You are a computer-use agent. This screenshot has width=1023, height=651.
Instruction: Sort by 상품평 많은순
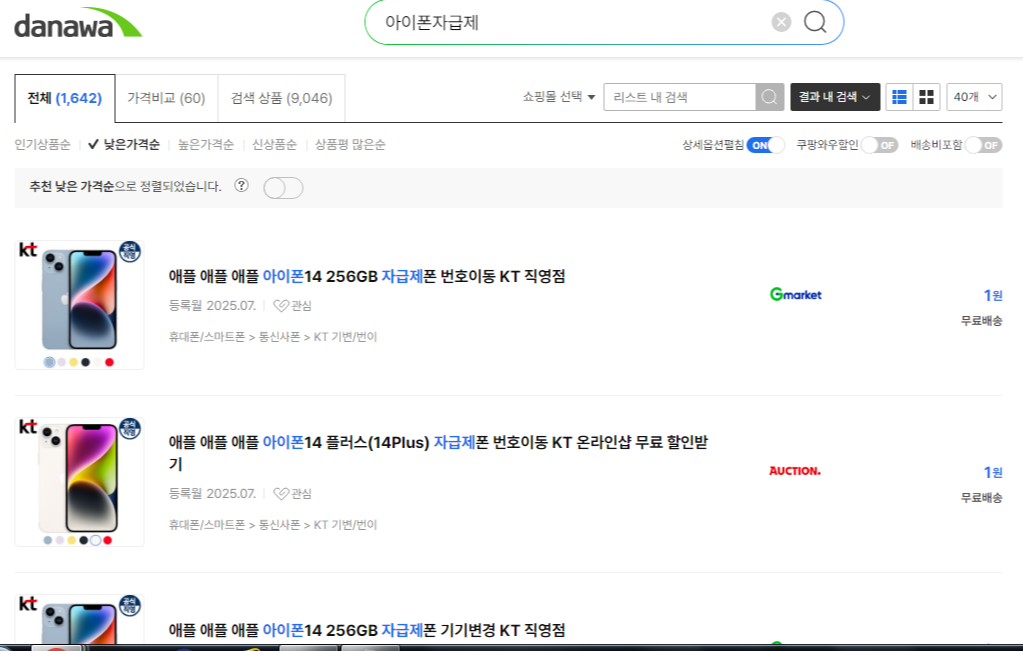click(350, 145)
